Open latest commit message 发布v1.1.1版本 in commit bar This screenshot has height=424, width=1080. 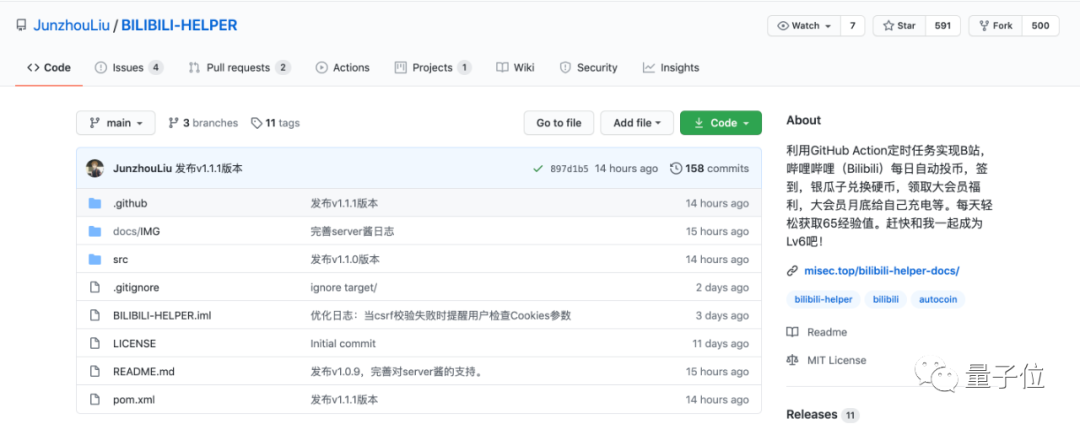click(209, 169)
